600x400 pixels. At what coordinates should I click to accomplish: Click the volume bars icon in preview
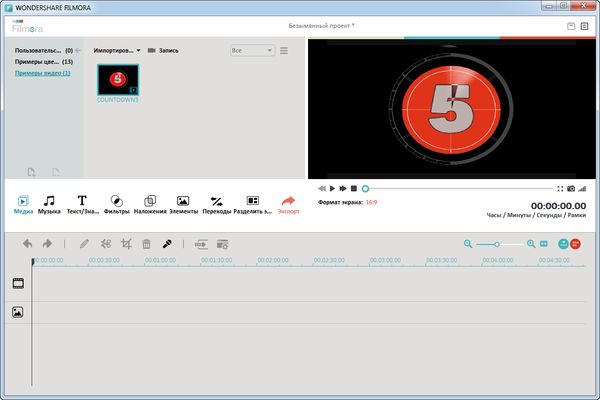(582, 189)
